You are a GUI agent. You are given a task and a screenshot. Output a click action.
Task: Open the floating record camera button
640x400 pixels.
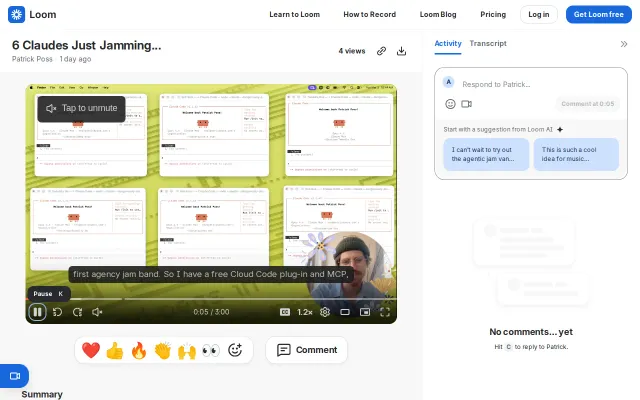(x=14, y=376)
